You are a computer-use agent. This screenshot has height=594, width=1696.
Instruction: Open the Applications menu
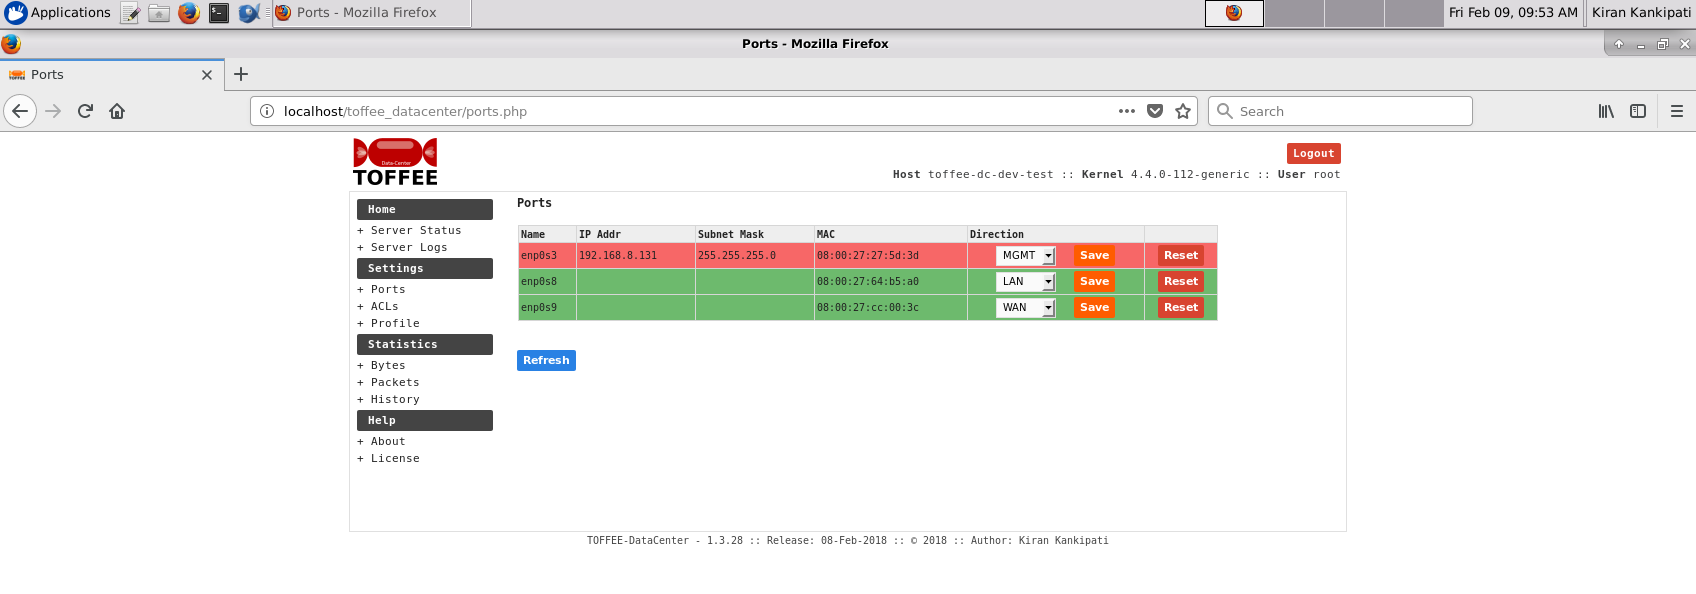pos(58,13)
